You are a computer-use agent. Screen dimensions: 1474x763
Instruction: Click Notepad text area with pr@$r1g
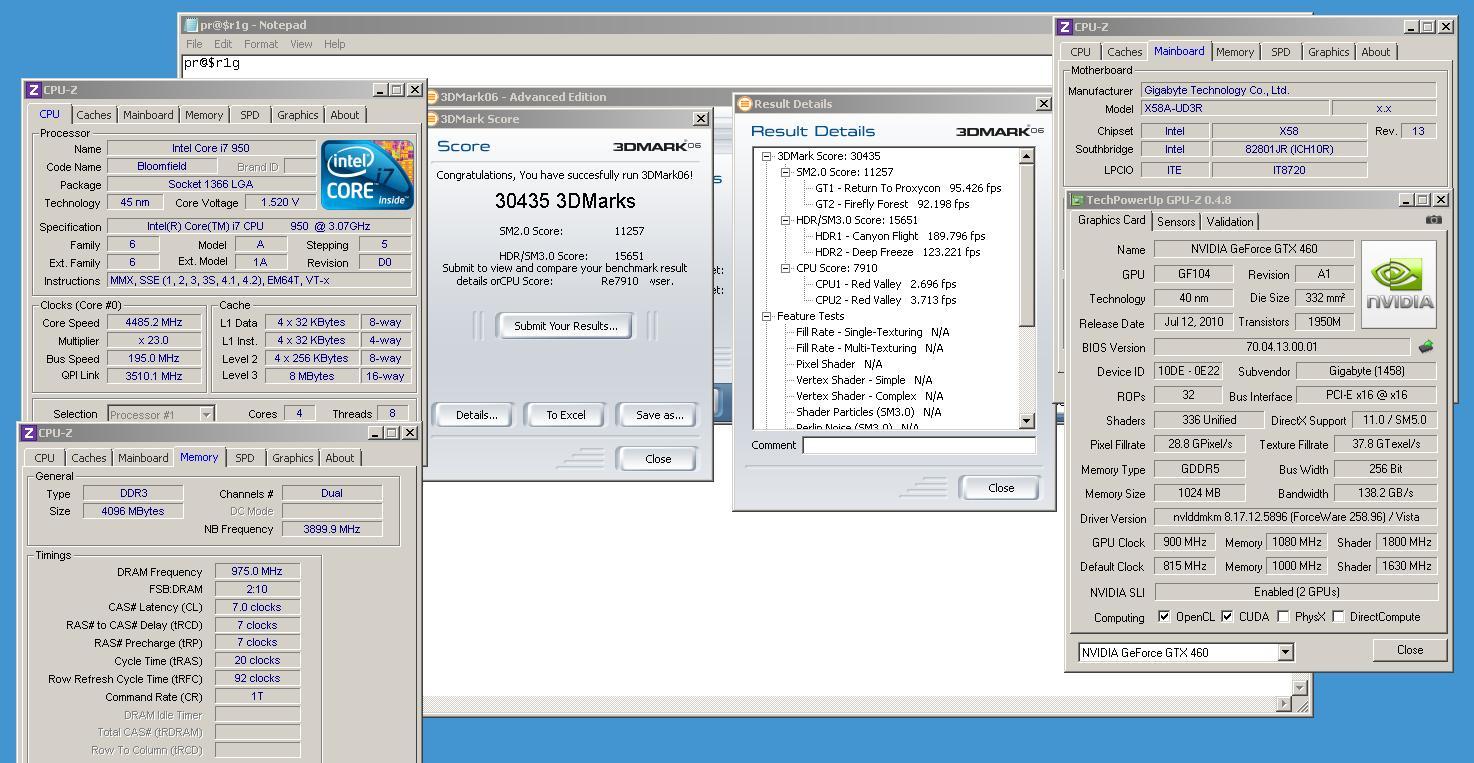pyautogui.click(x=615, y=64)
